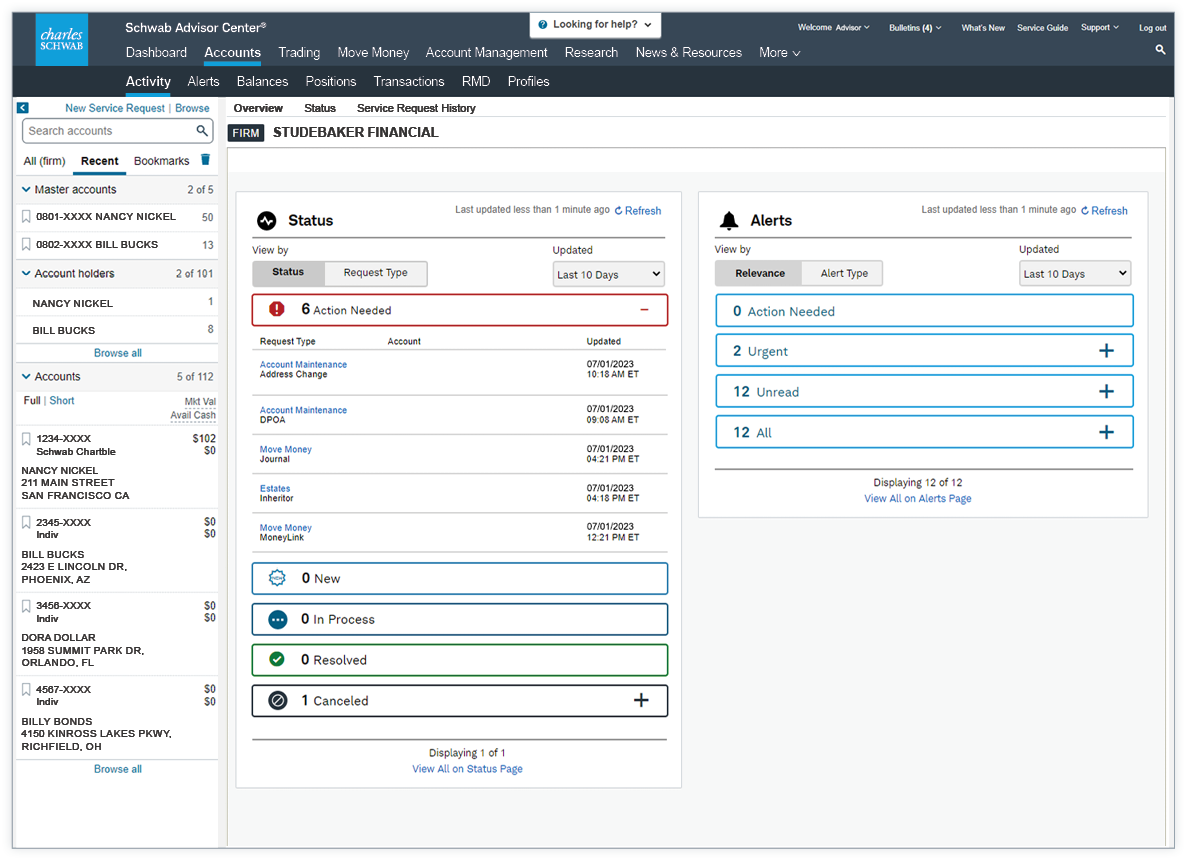Switch to the Bookmarks account list tab

161,161
